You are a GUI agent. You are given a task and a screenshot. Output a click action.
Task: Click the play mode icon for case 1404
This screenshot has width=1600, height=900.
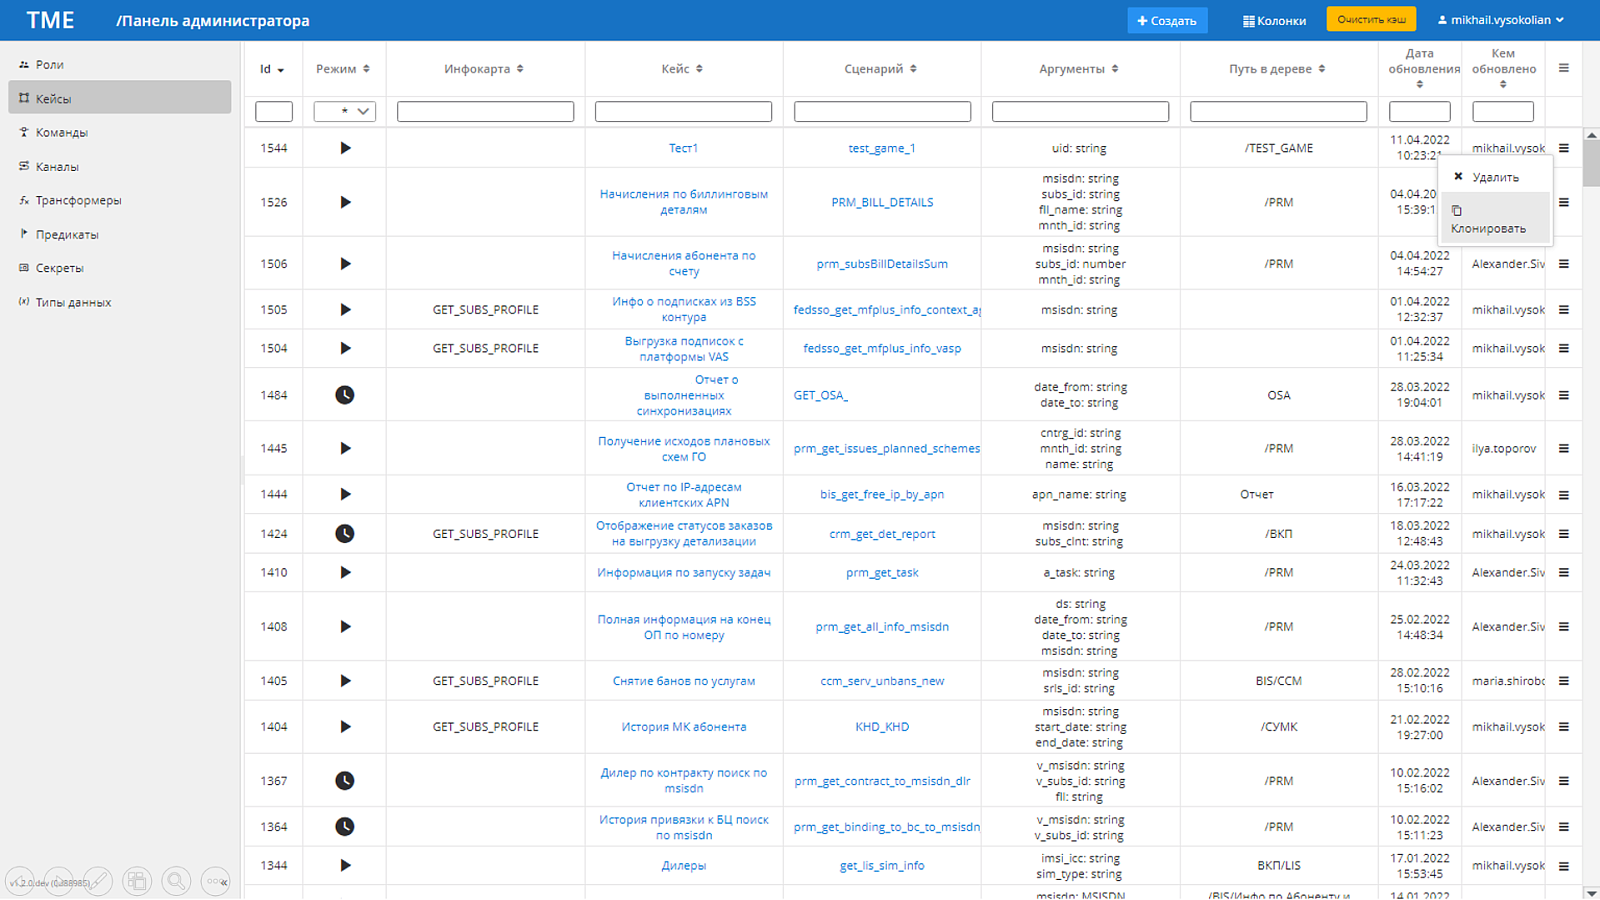click(345, 727)
